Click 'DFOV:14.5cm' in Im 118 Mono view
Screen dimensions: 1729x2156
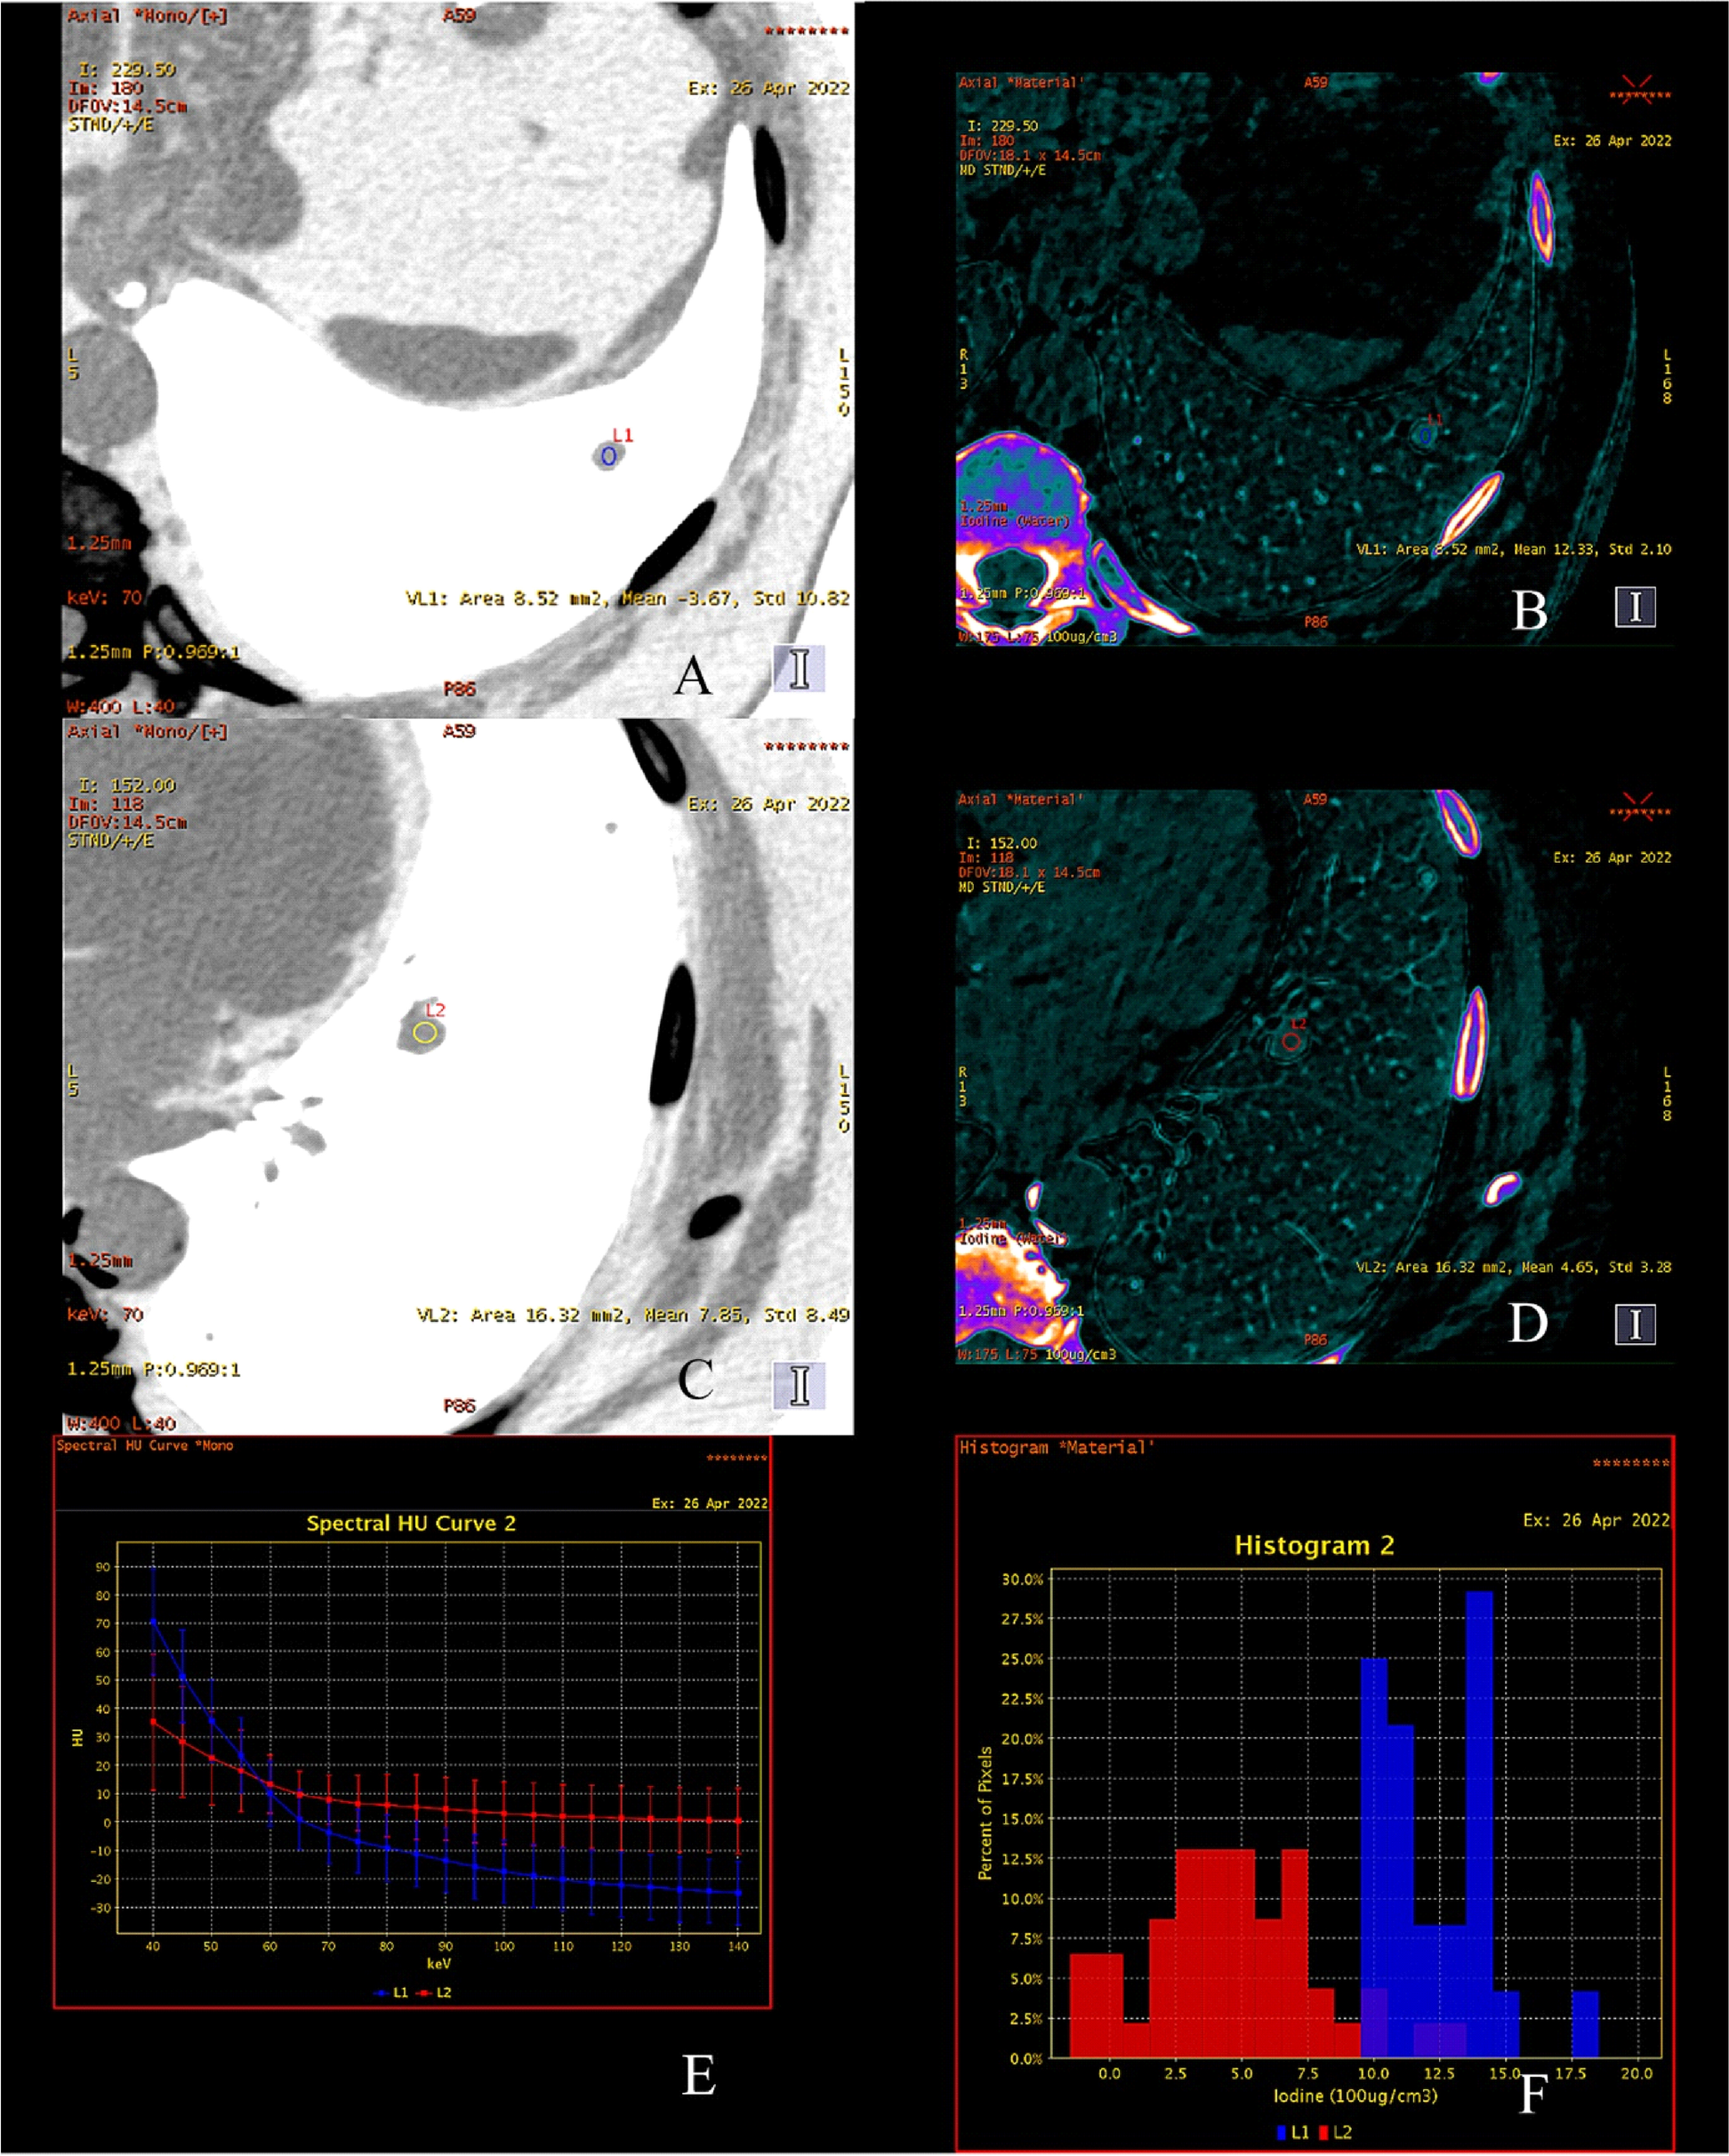click(127, 823)
